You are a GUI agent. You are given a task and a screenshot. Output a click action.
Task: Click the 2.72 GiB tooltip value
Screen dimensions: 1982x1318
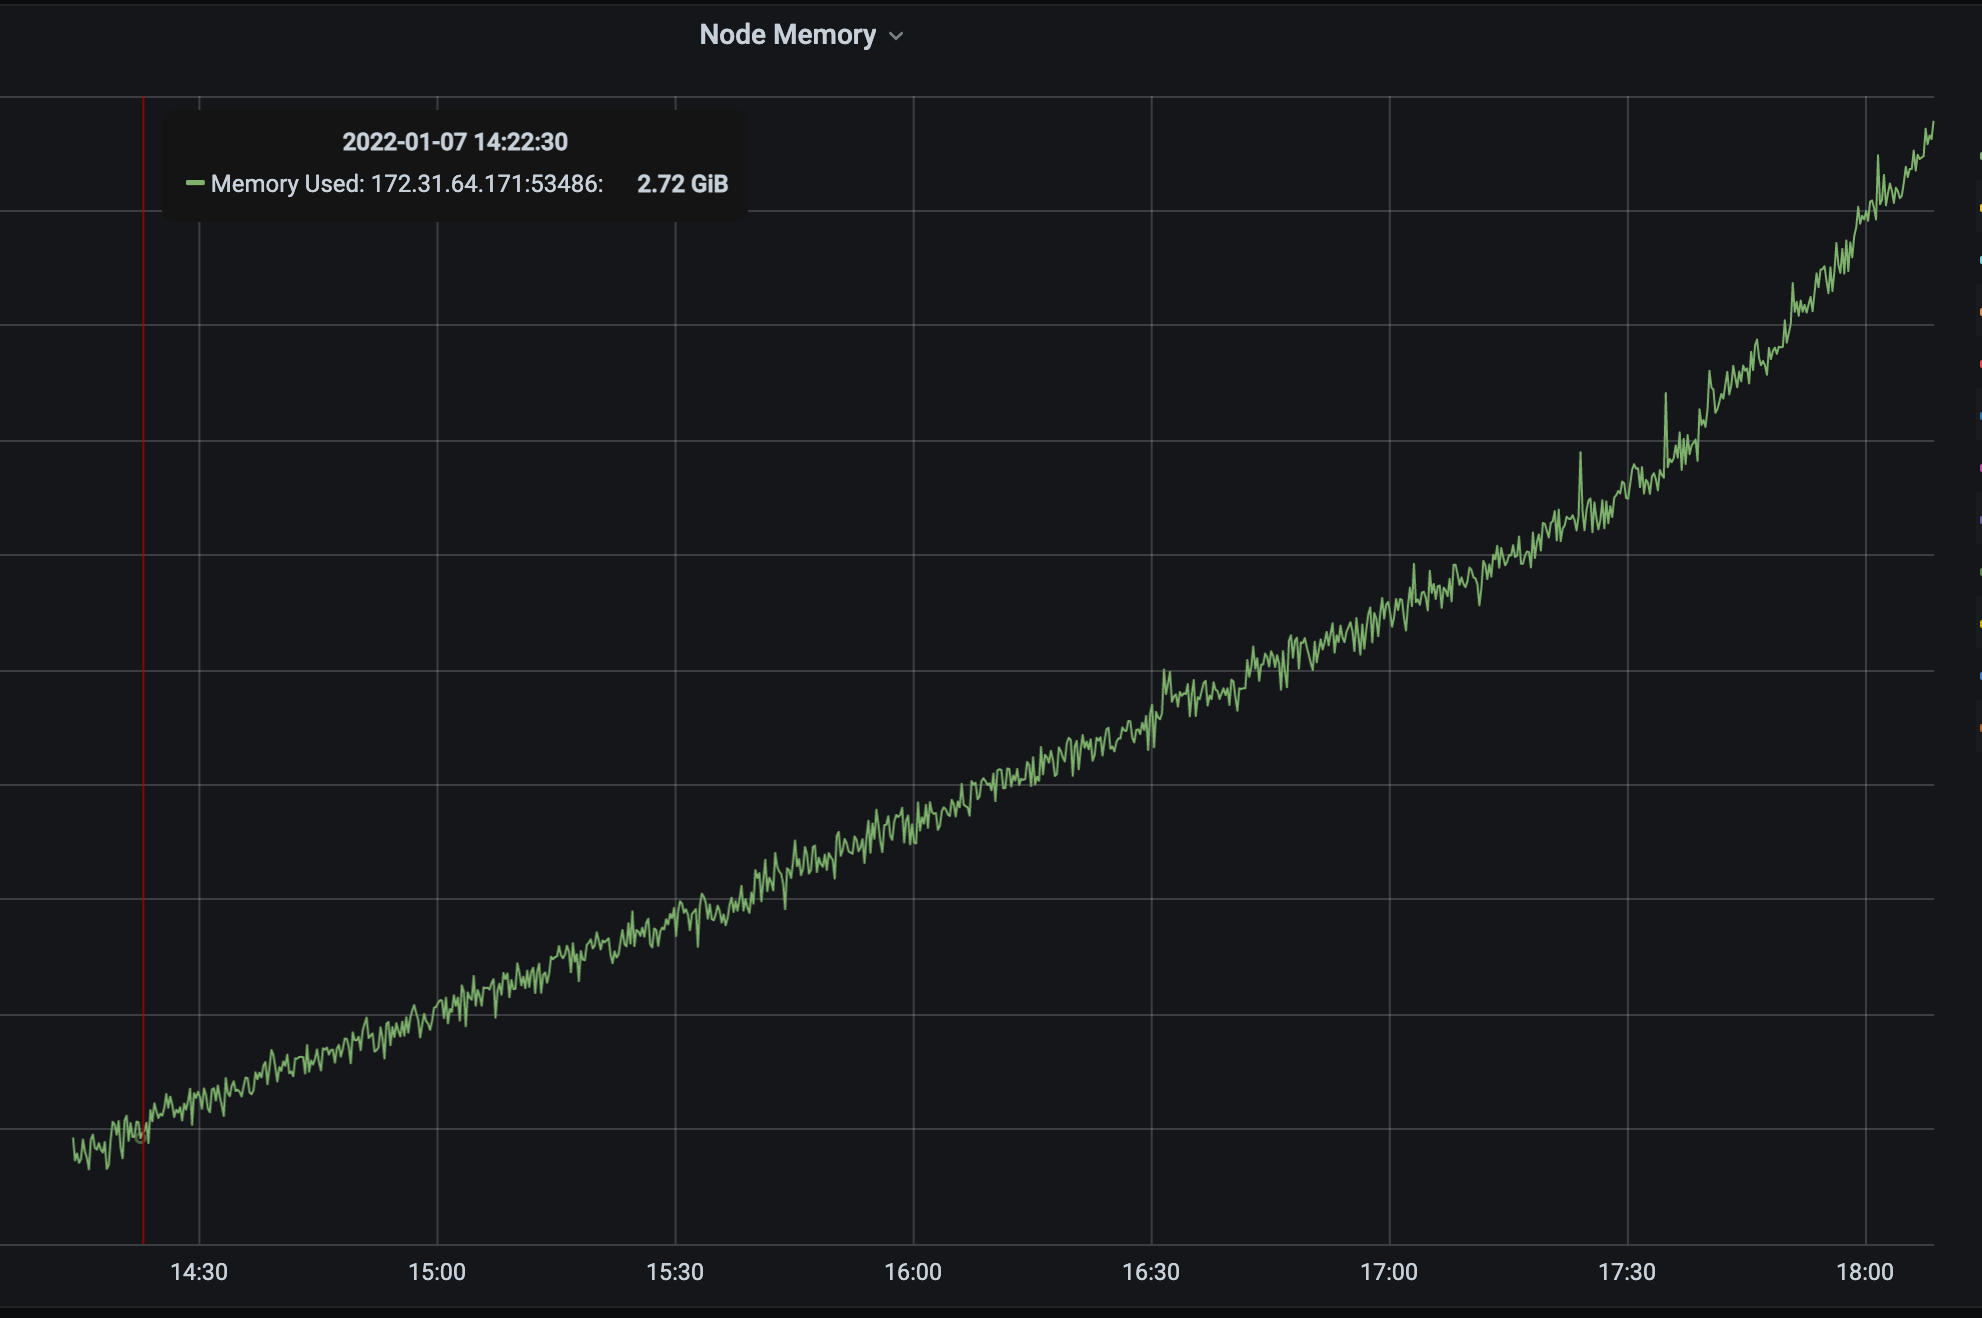click(x=682, y=184)
